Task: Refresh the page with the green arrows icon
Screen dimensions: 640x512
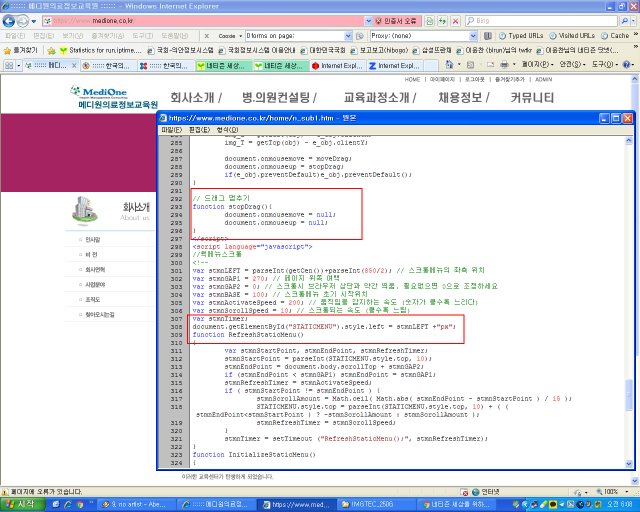Action: [443, 21]
